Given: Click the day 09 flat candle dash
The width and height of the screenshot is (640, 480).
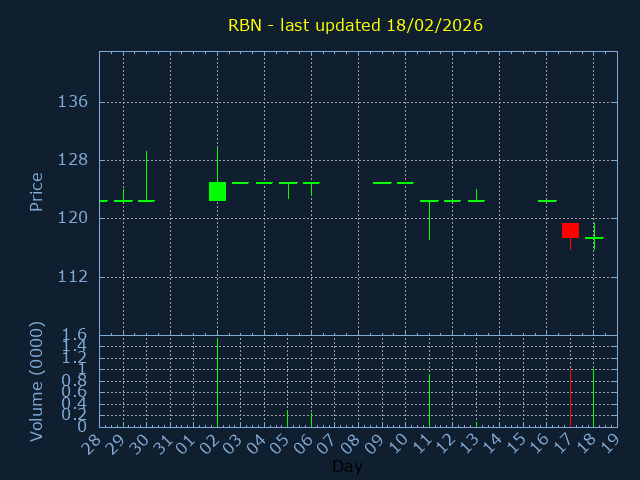Looking at the screenshot, I should click(x=382, y=183).
